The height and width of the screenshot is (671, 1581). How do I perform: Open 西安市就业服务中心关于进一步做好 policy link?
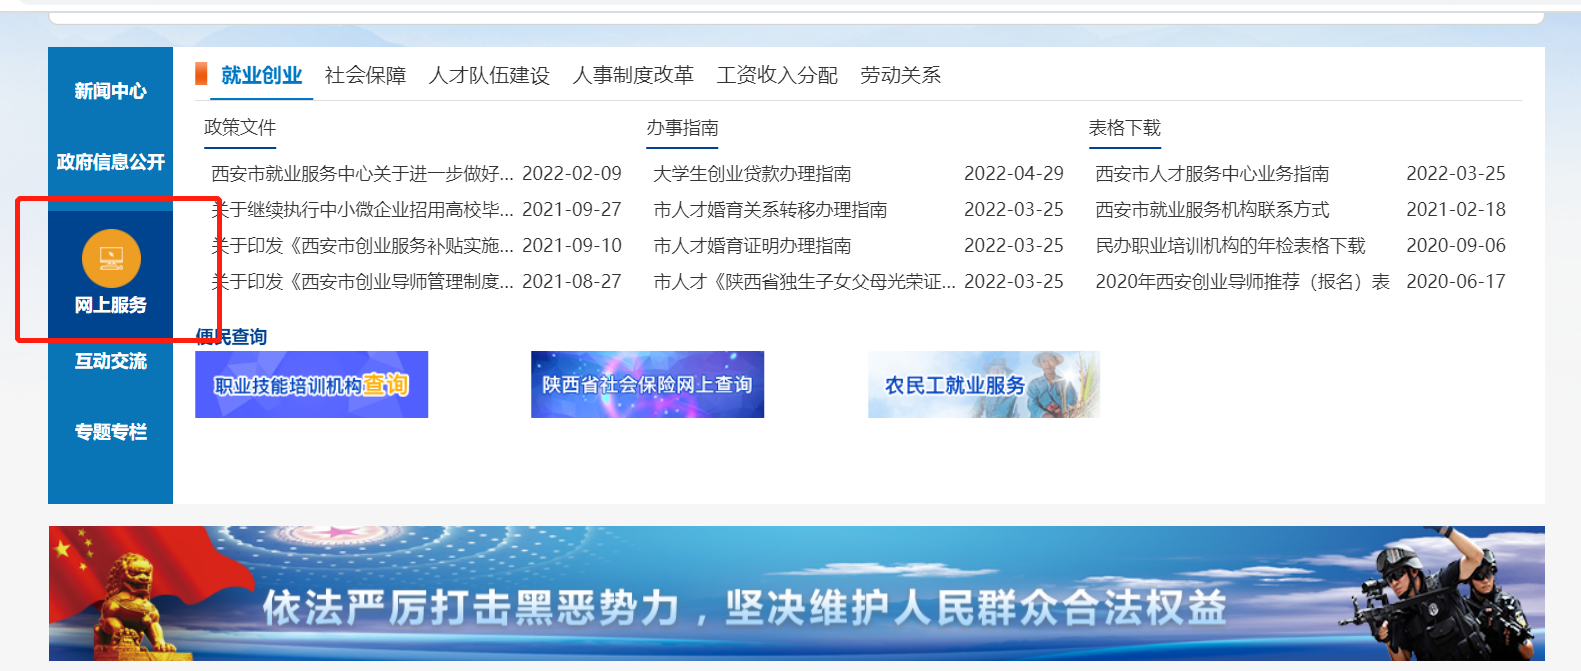(x=362, y=174)
